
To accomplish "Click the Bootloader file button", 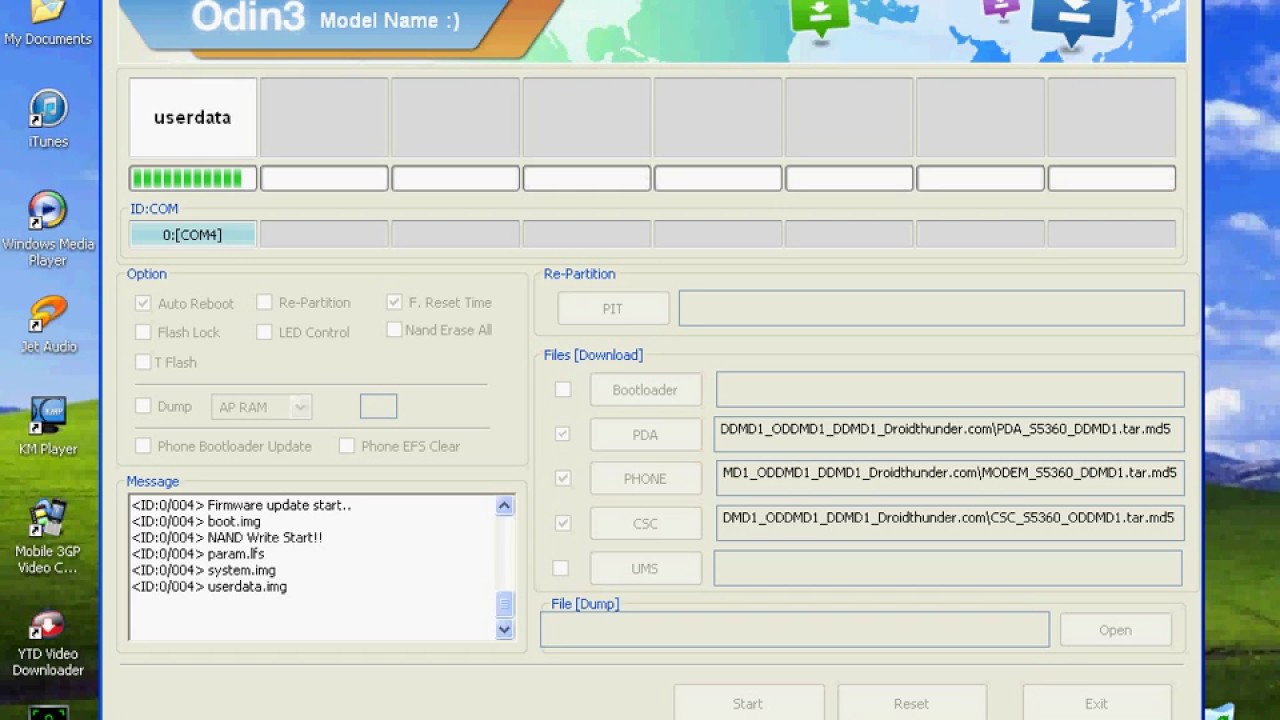I will pyautogui.click(x=645, y=390).
